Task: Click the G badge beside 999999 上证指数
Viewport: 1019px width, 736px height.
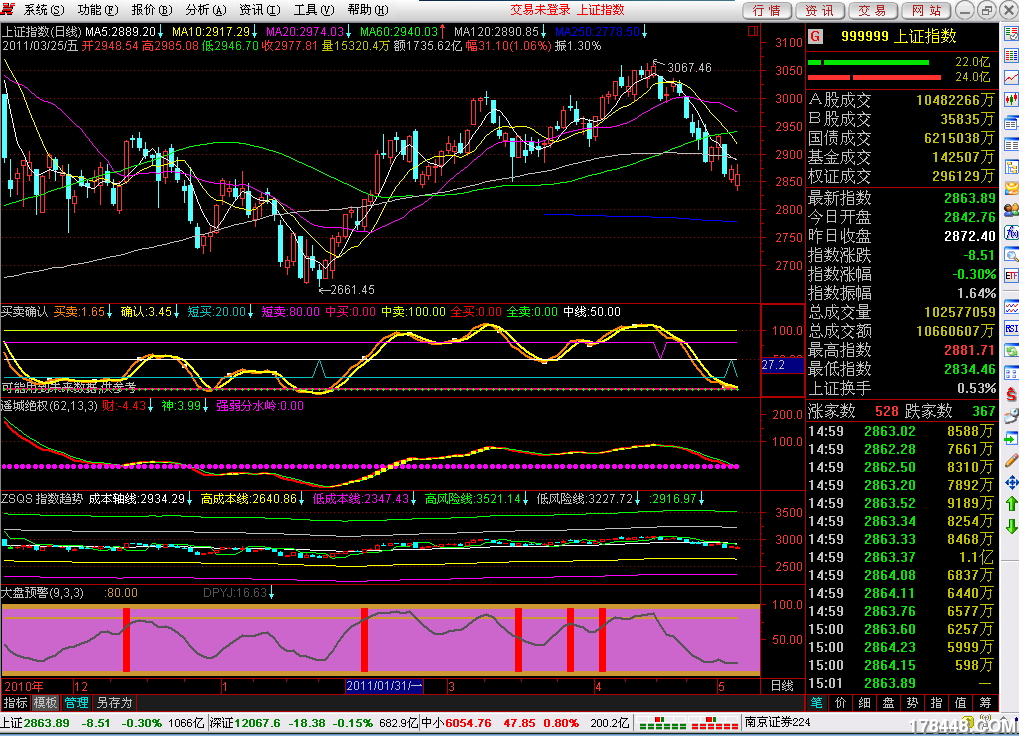Action: click(x=815, y=36)
